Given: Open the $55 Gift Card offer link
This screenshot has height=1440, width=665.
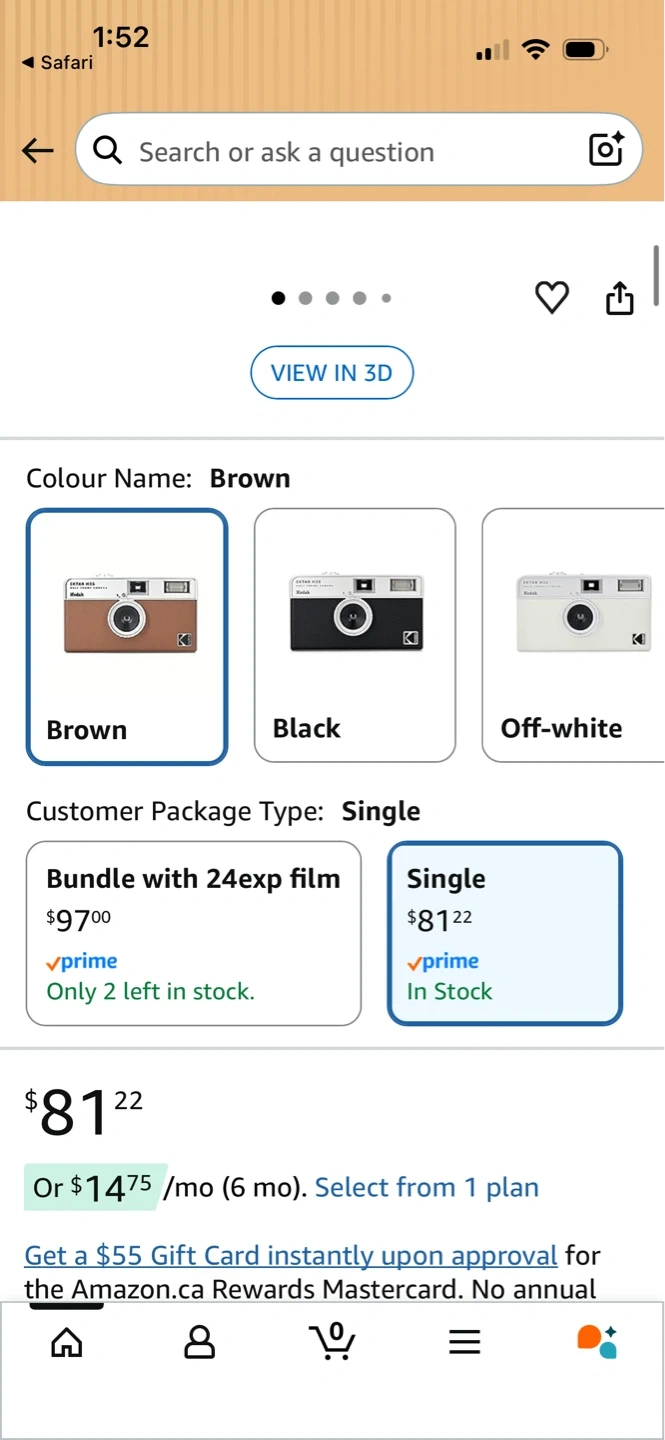Looking at the screenshot, I should point(290,1255).
